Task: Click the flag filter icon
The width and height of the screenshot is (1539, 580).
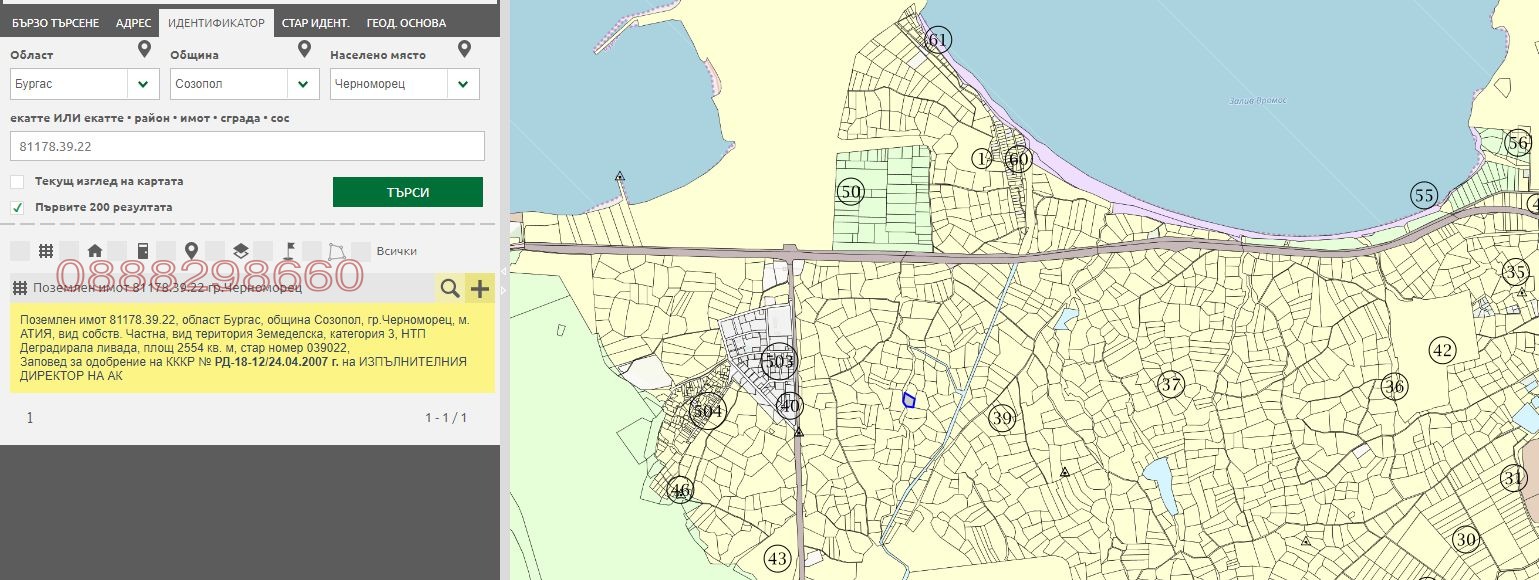Action: pyautogui.click(x=288, y=251)
